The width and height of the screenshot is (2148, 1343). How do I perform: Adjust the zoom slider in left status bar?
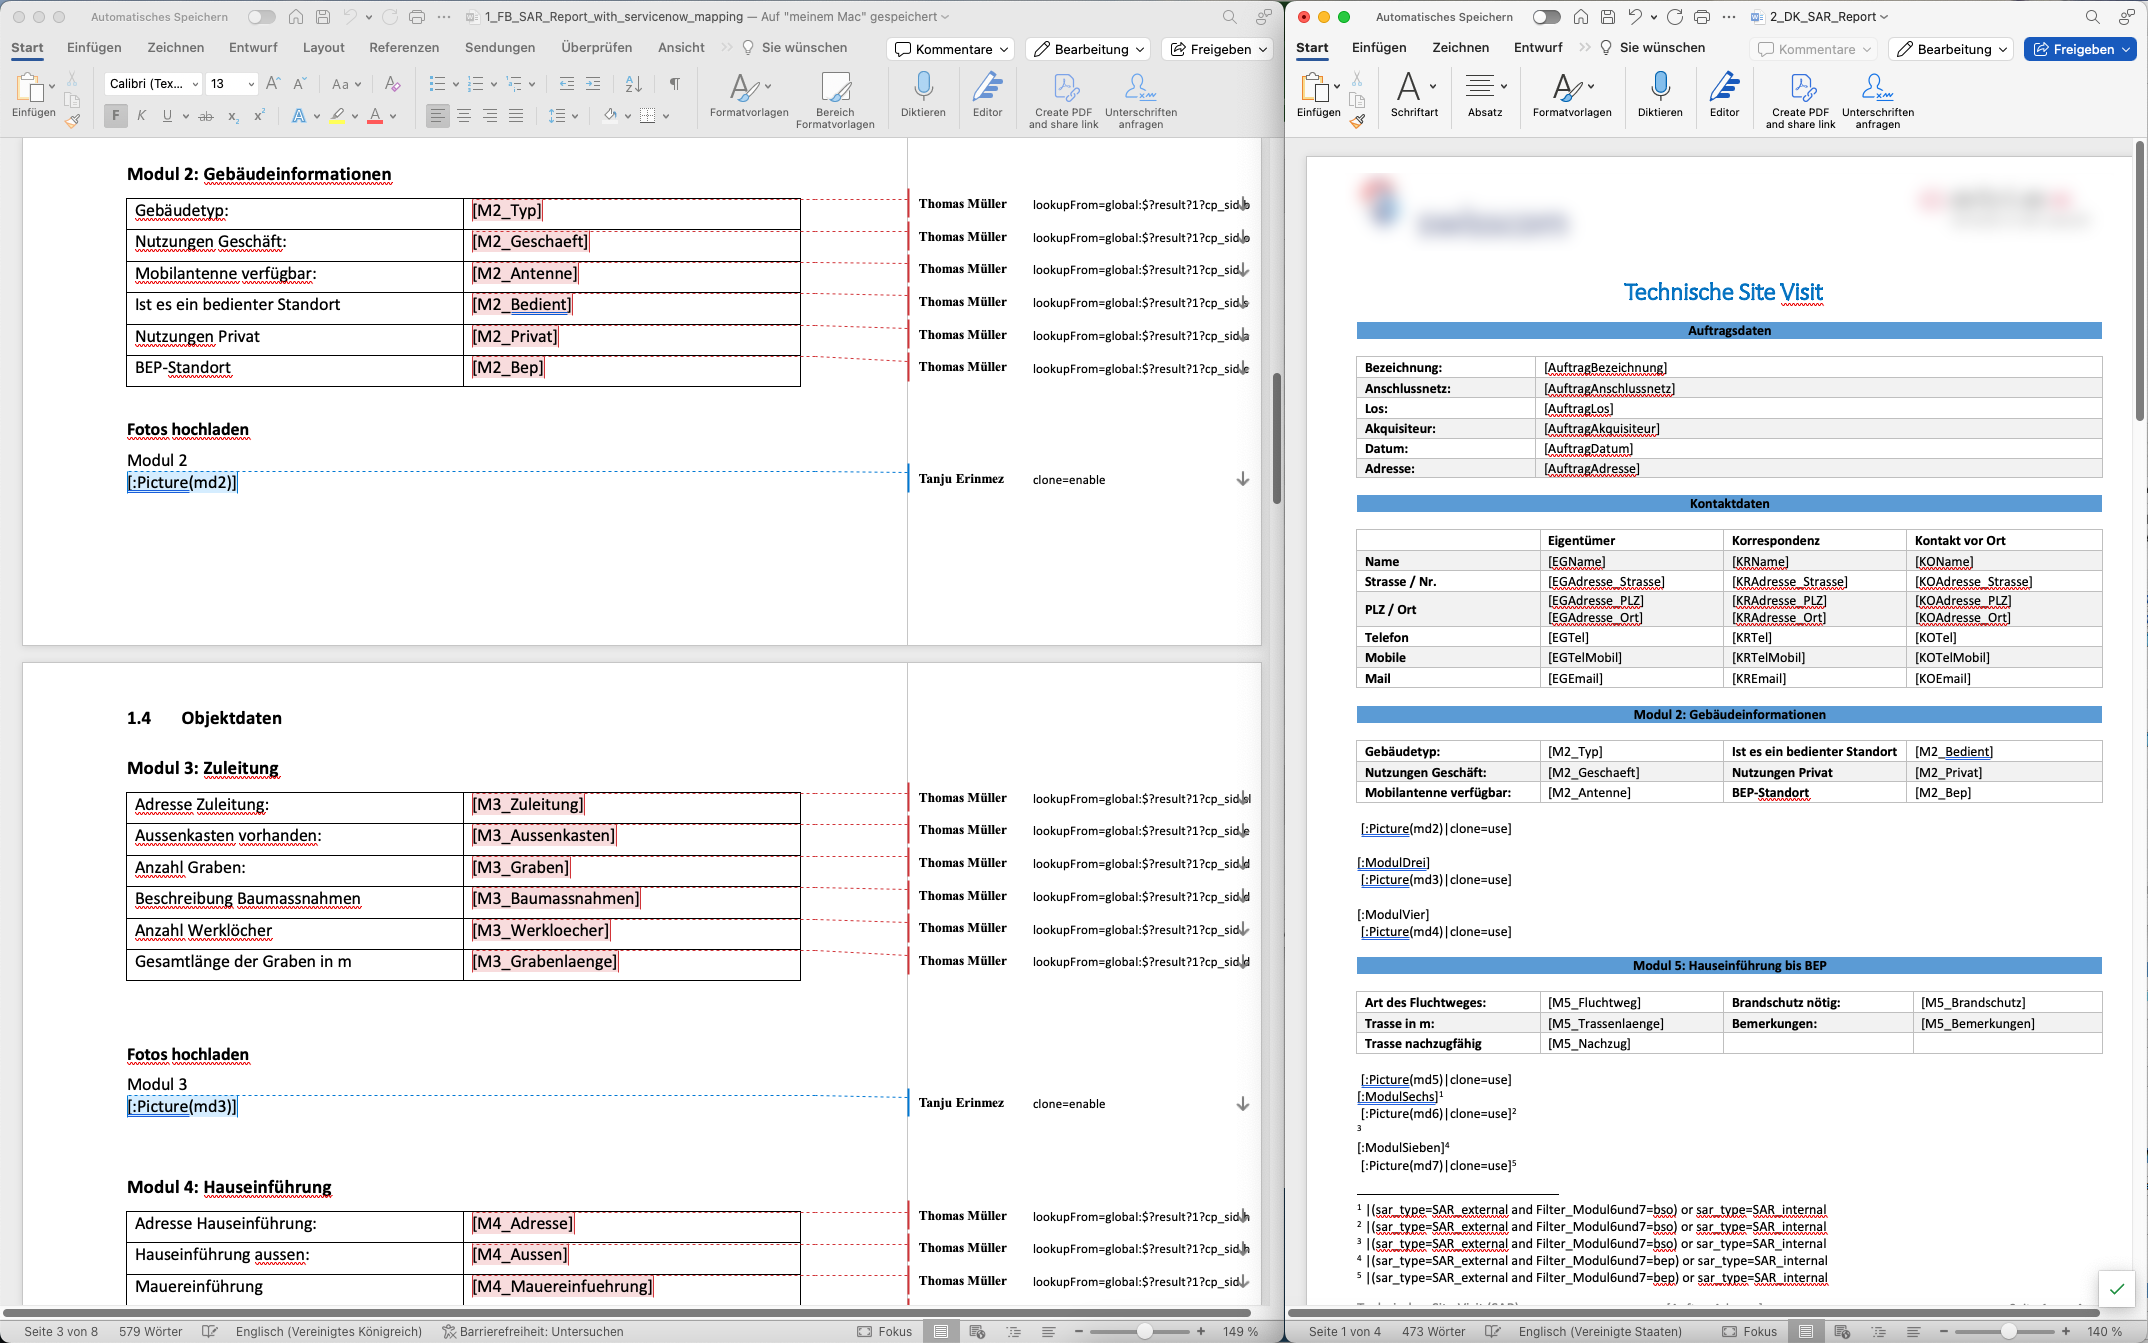point(1145,1331)
